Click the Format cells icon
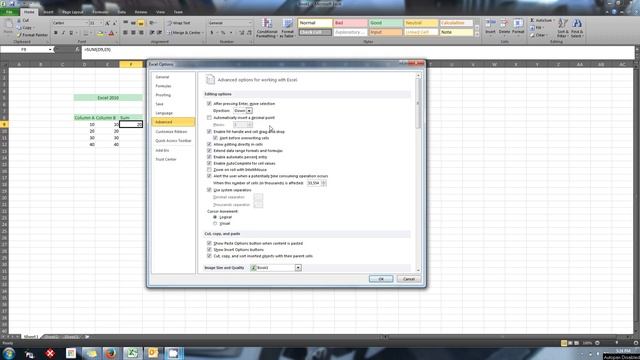The height and width of the screenshot is (360, 640). click(x=518, y=24)
